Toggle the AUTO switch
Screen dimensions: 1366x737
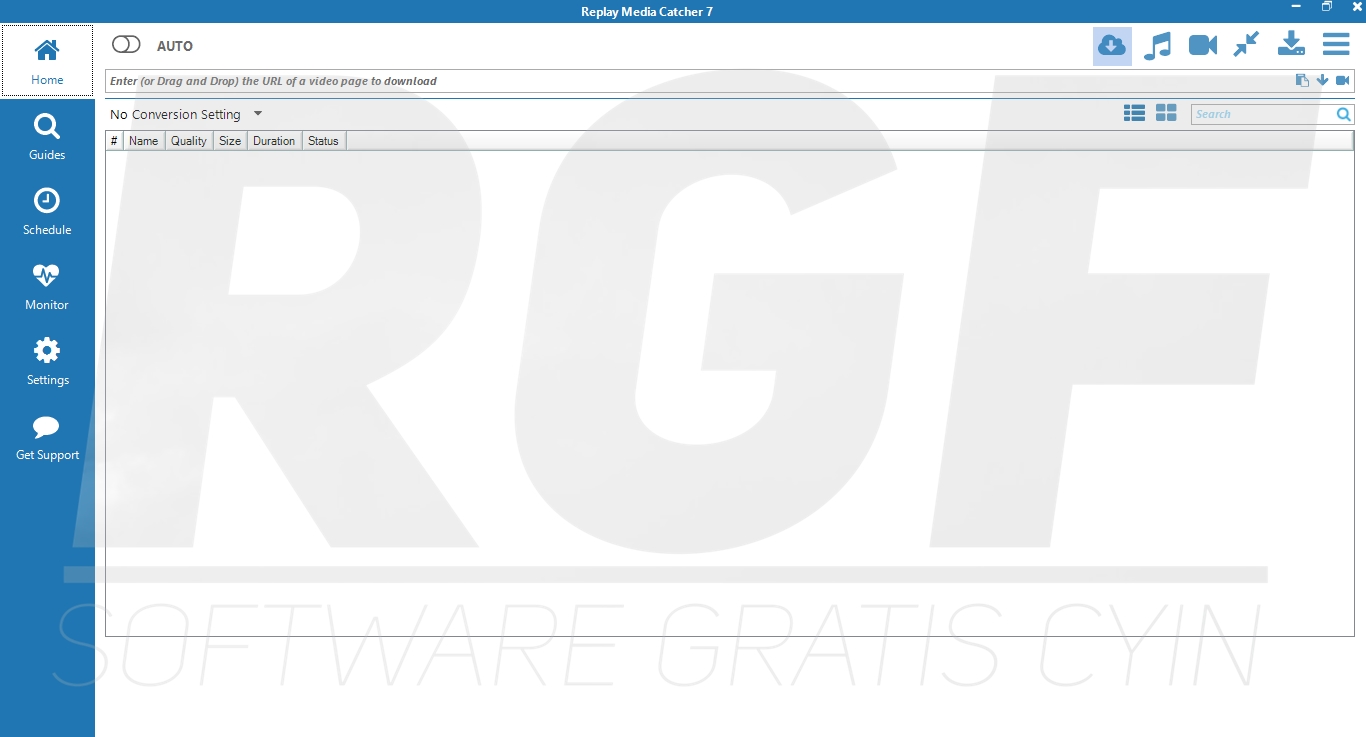(x=126, y=45)
